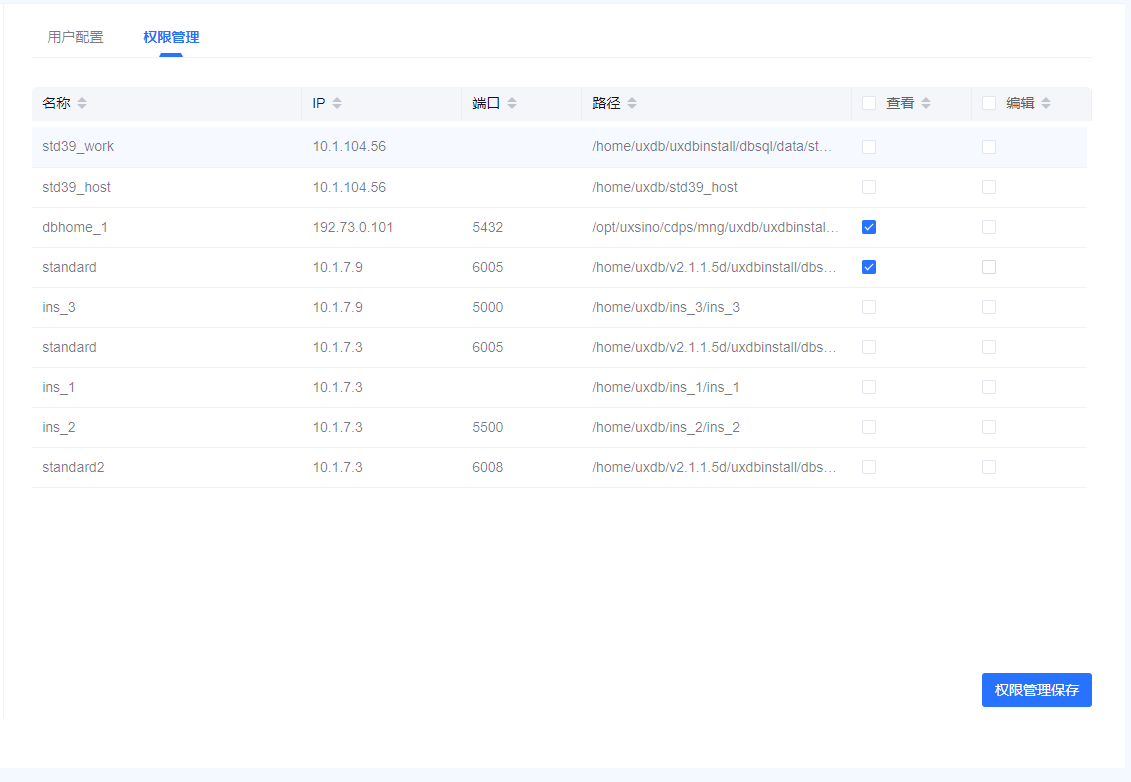Enable 查看 permission for std39_work

pos(869,147)
